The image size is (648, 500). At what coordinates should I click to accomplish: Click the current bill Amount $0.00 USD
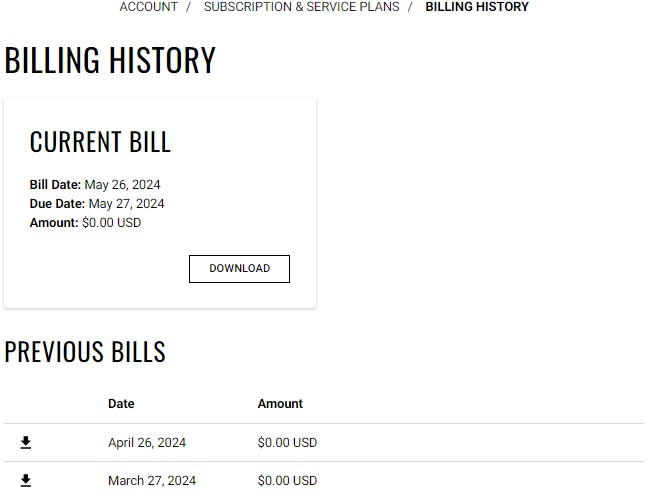(86, 223)
